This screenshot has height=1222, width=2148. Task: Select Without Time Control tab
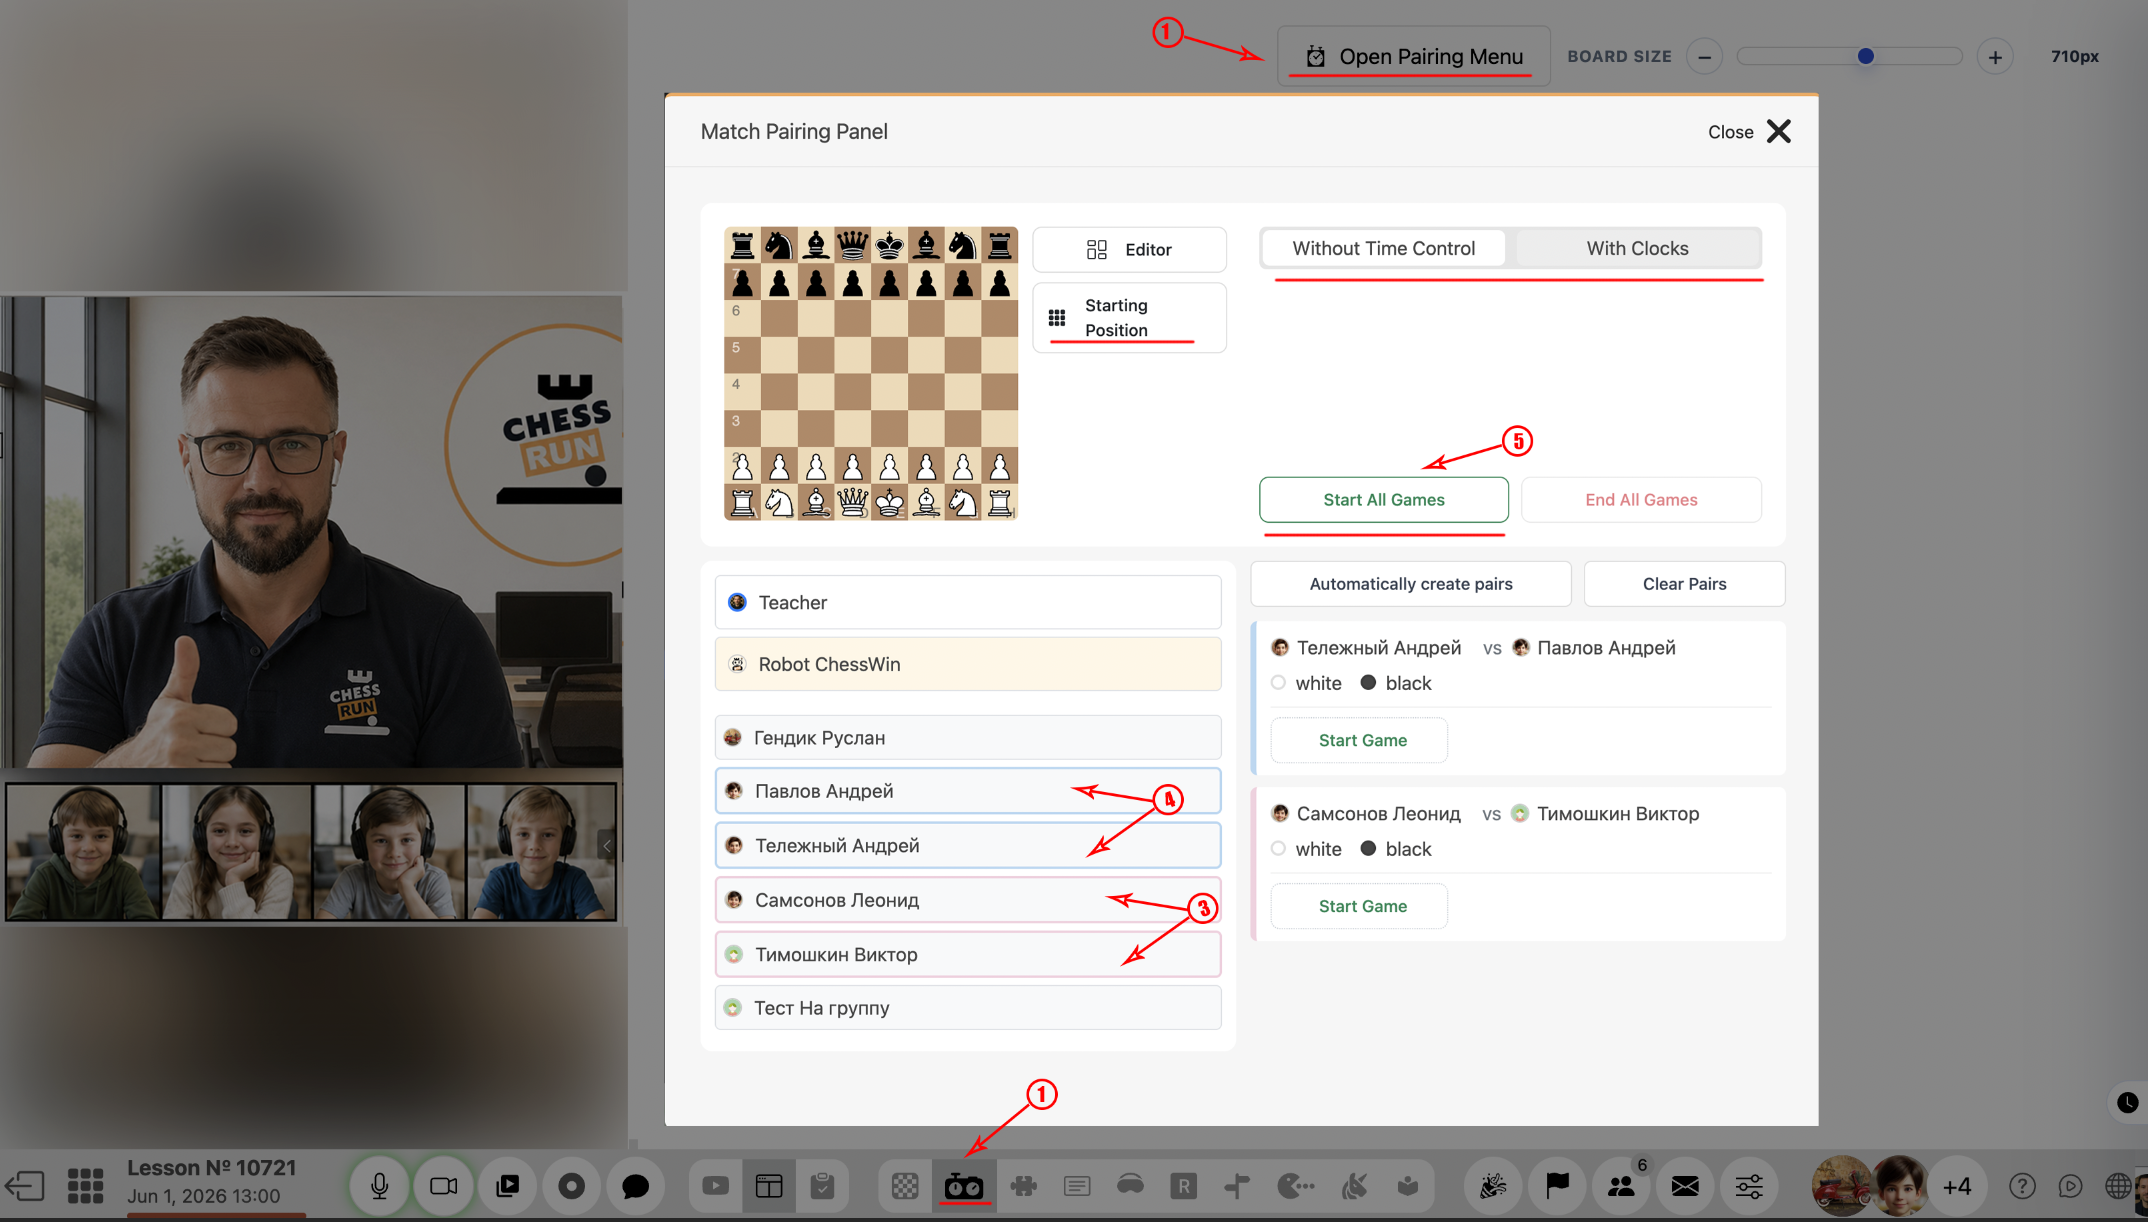click(1383, 248)
